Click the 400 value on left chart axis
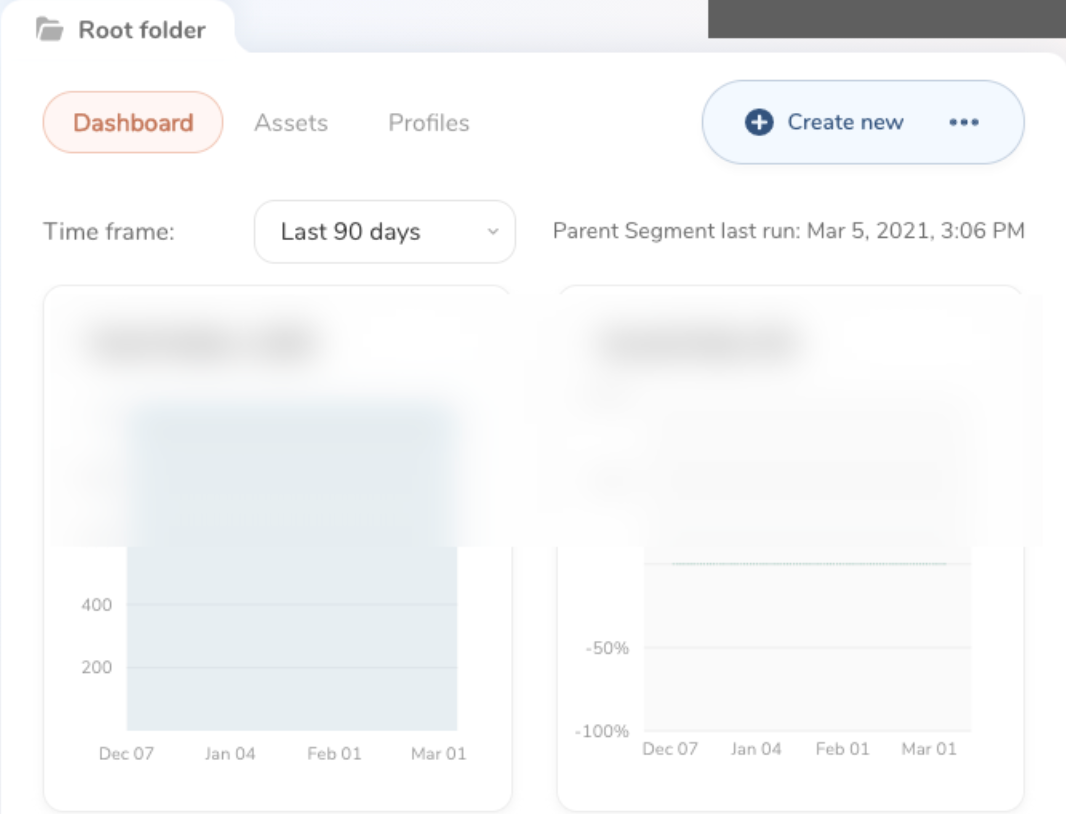Viewport: 1066px width, 814px height. click(97, 605)
